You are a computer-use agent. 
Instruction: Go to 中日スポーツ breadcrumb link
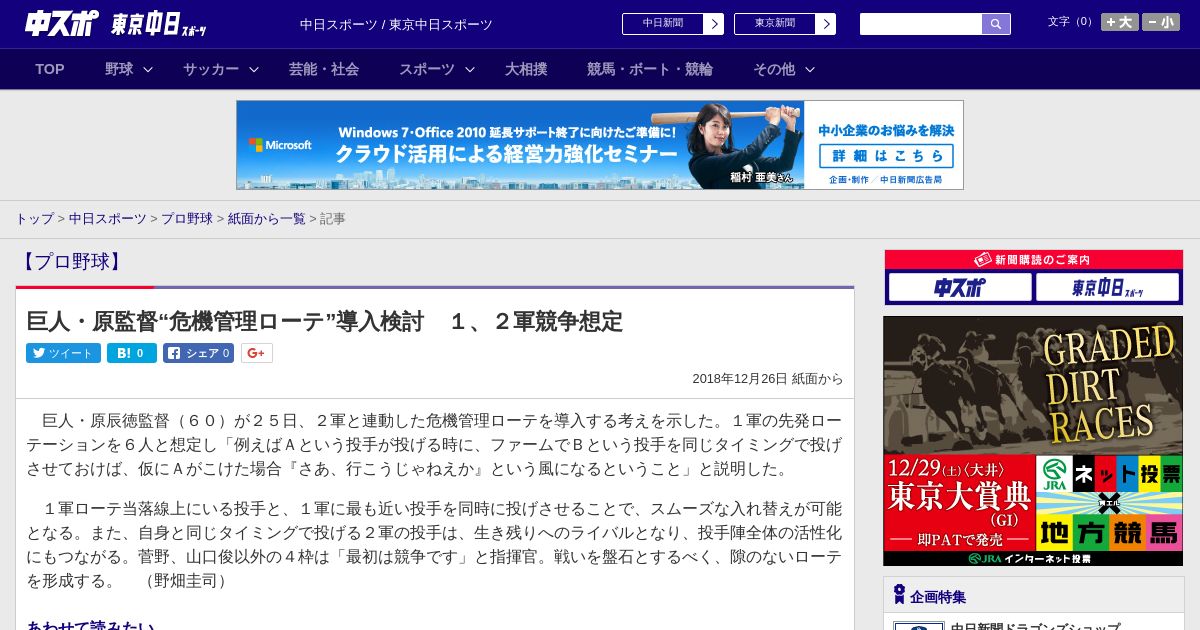point(108,218)
